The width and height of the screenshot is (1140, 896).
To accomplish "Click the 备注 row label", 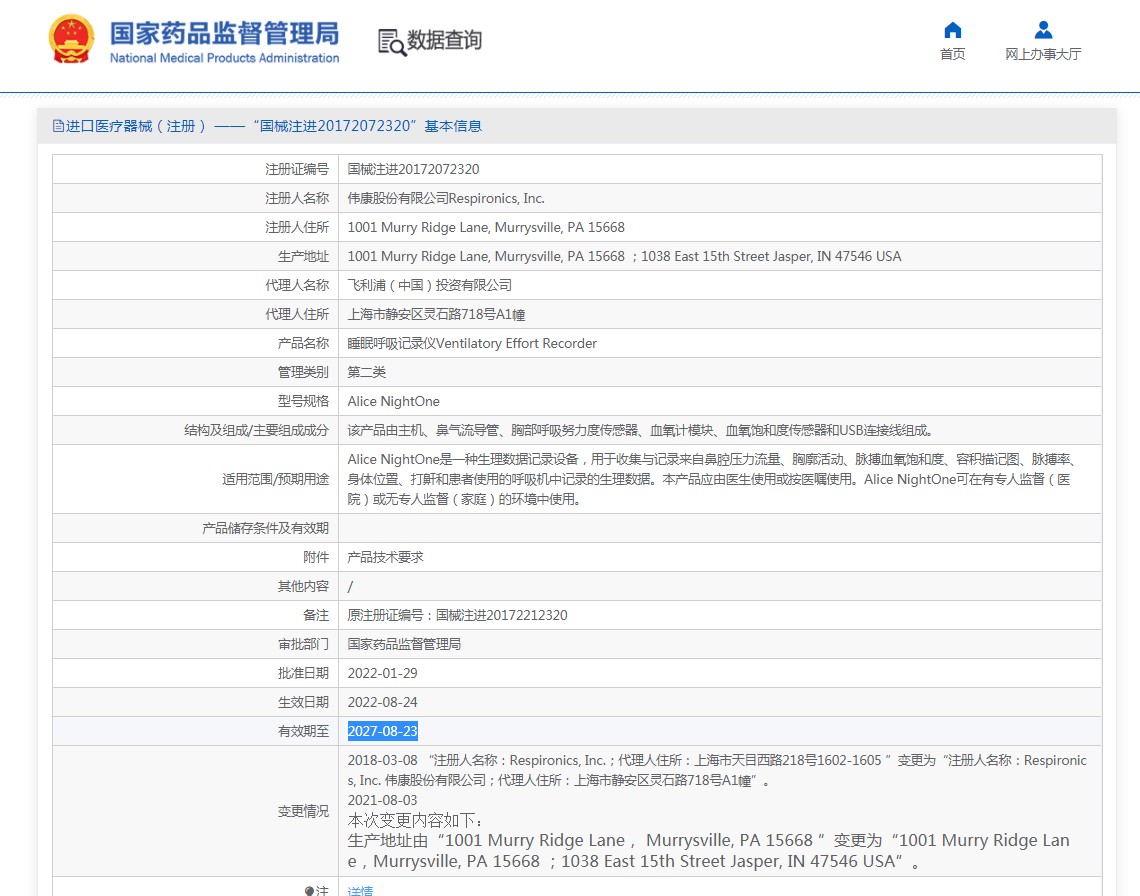I will 316,615.
